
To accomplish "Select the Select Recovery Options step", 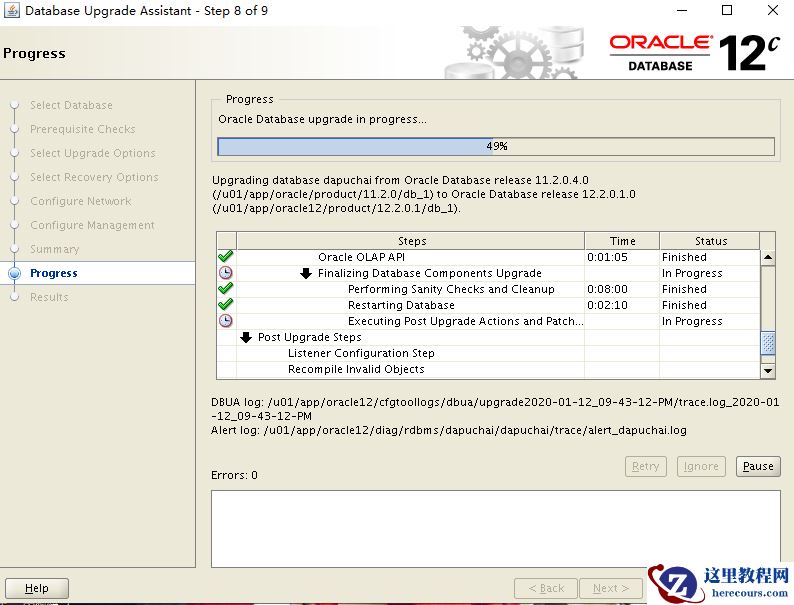I will (94, 177).
